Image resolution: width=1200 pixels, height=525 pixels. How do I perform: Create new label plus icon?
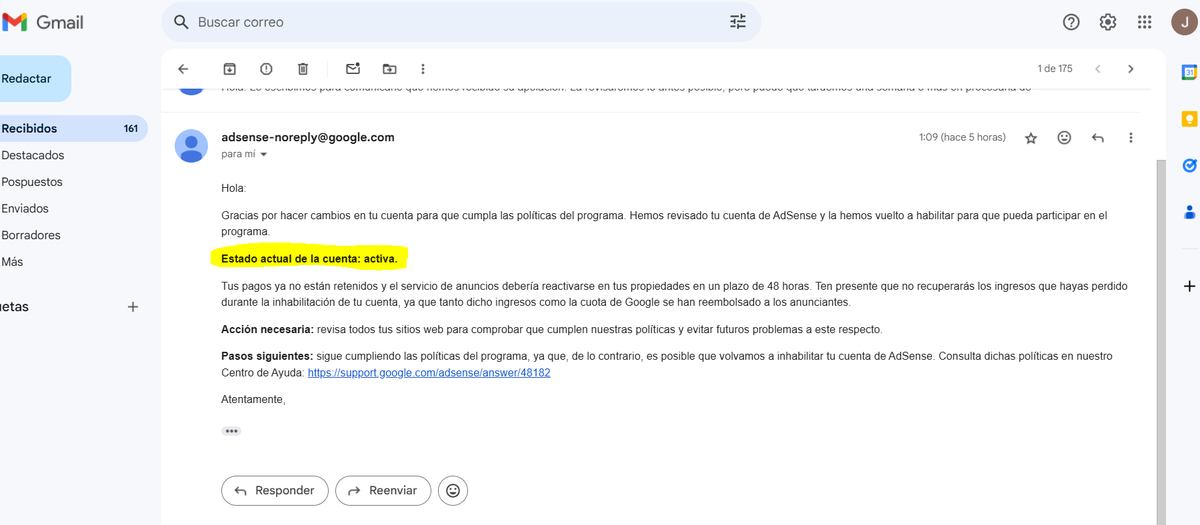pos(133,307)
